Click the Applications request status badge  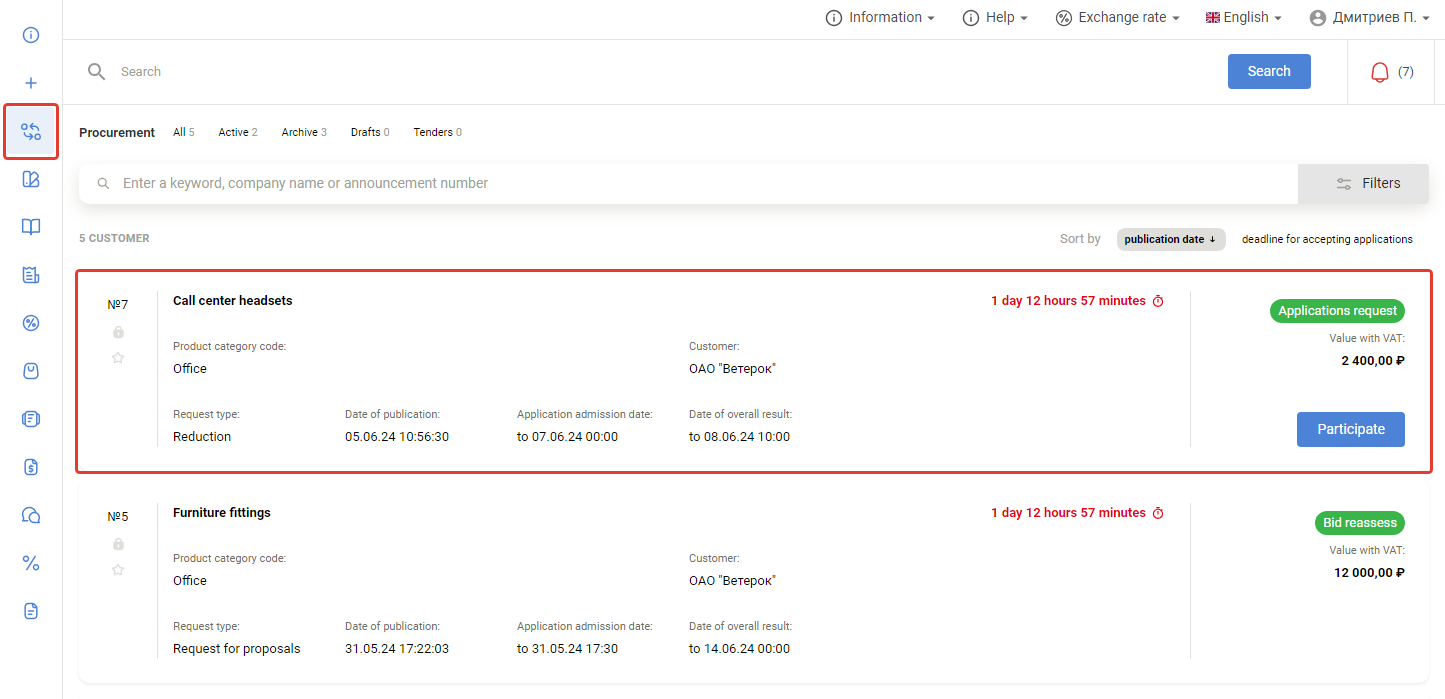click(1338, 311)
